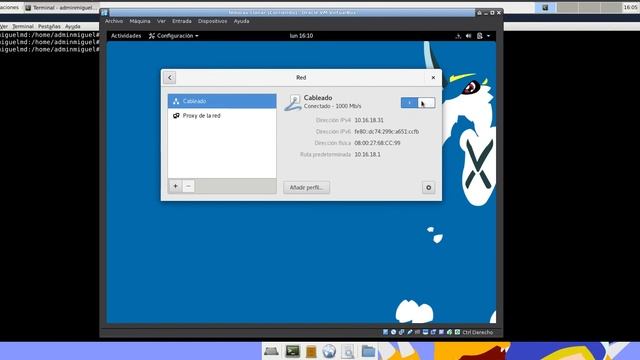
Task: Open VirtualBox Entrada menu
Action: coord(182,21)
